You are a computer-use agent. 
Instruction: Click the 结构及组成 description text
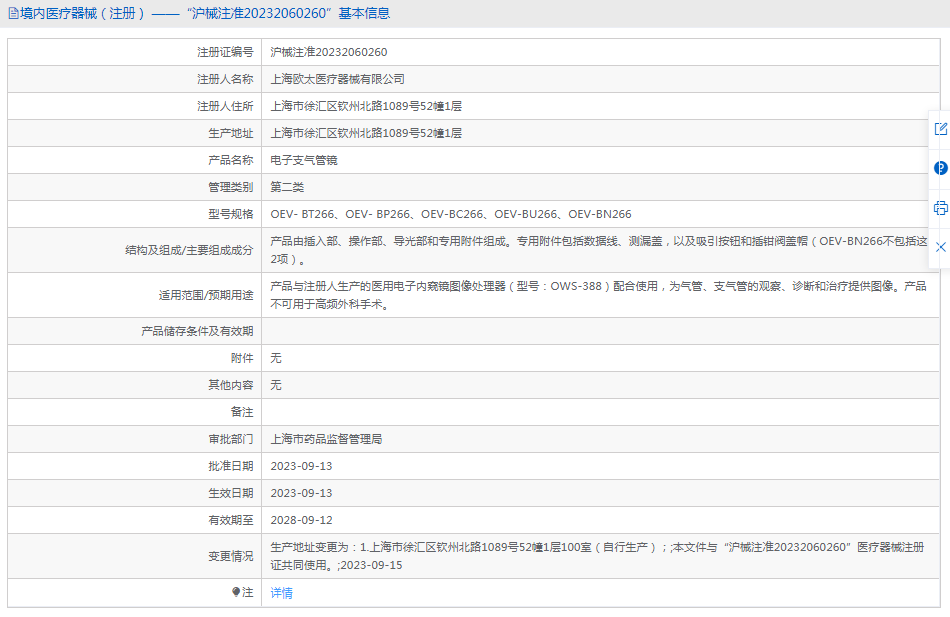point(599,250)
